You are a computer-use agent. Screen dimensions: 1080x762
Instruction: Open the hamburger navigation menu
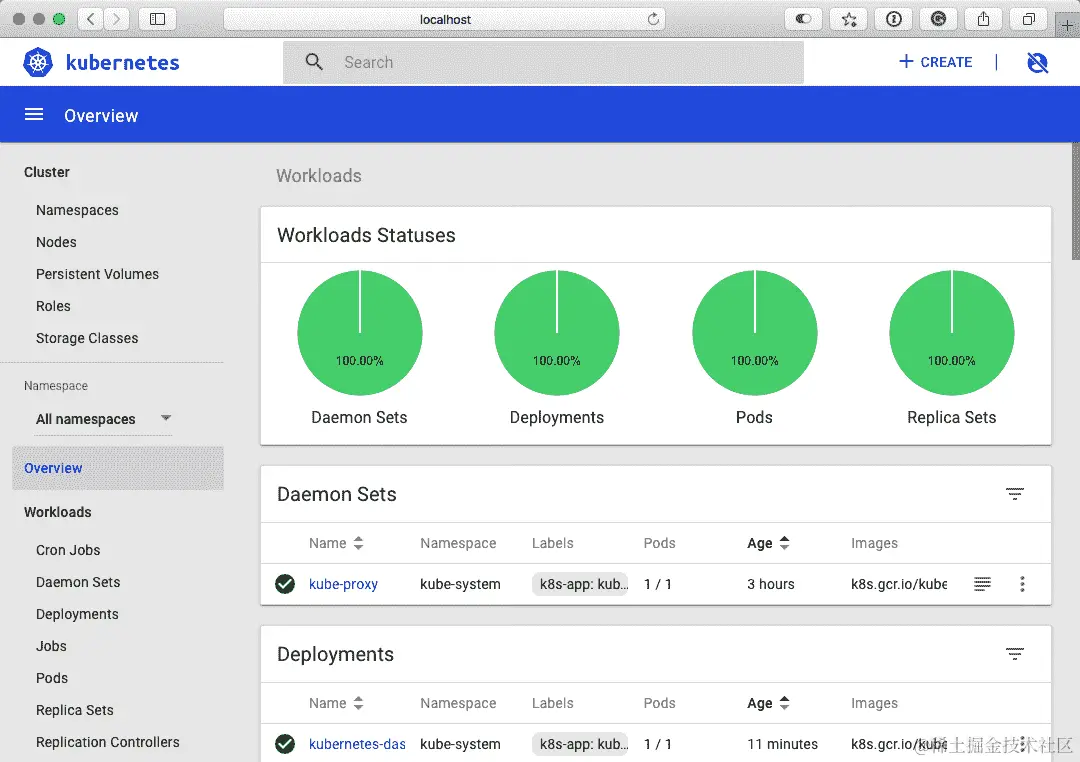[34, 114]
